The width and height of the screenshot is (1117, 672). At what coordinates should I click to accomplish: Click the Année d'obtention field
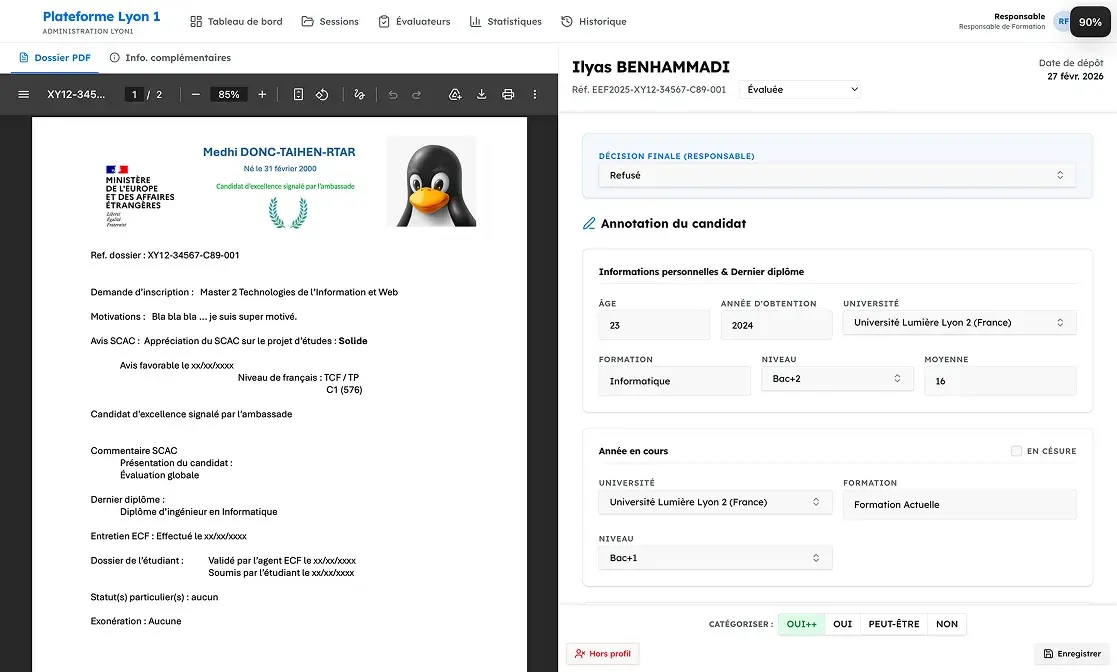click(776, 325)
